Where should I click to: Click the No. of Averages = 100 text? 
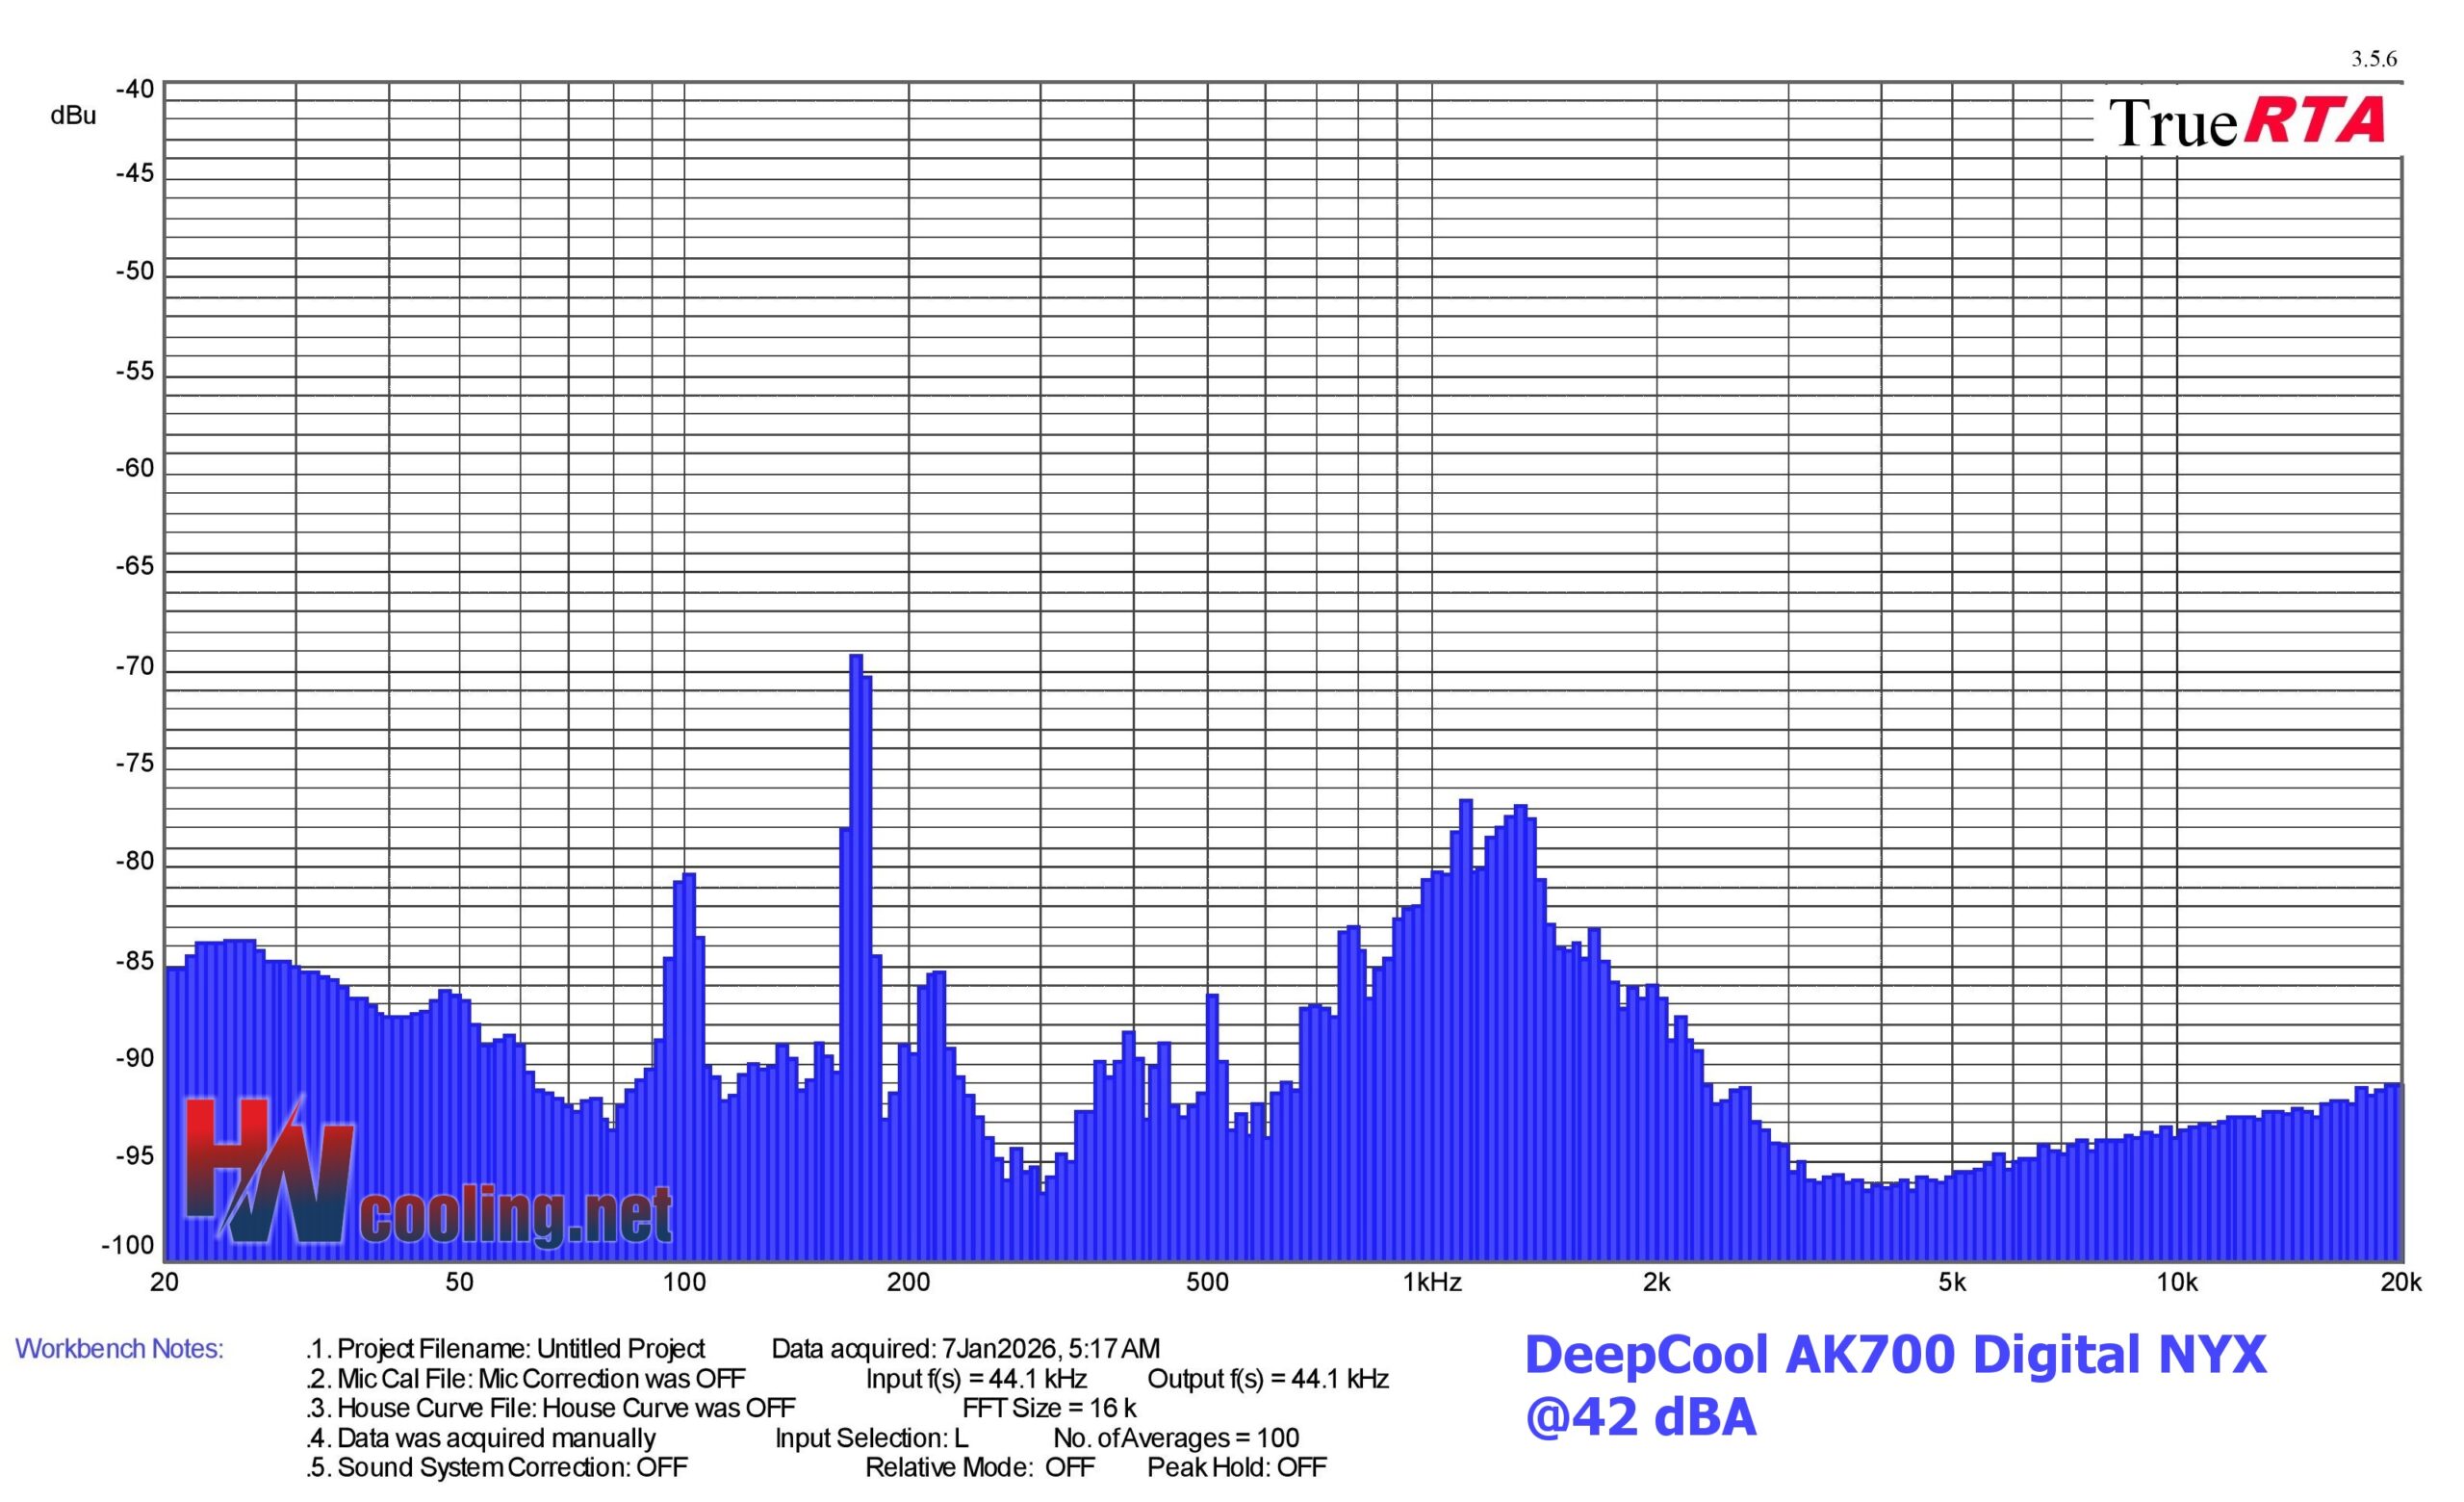pyautogui.click(x=1176, y=1438)
